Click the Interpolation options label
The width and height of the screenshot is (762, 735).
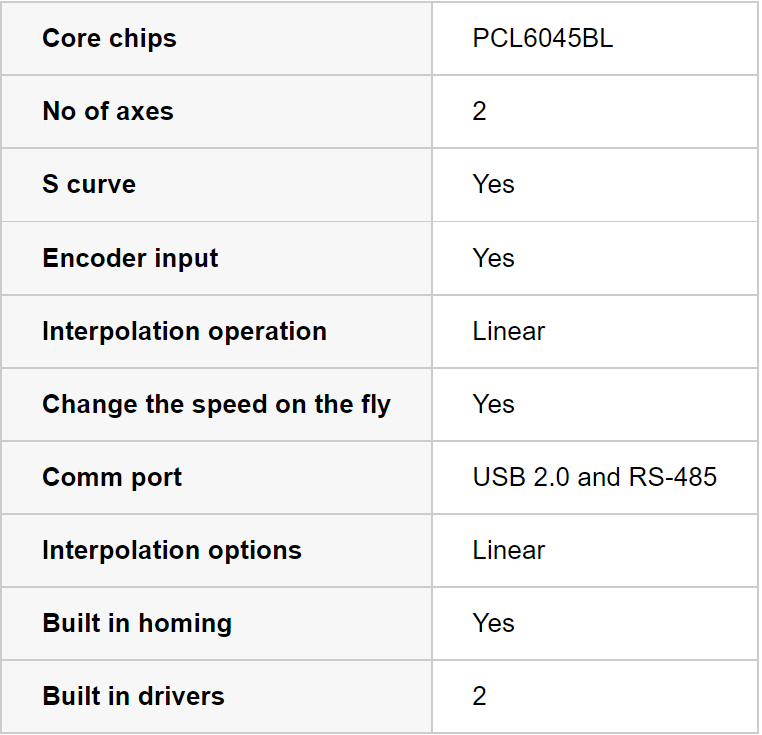(172, 551)
